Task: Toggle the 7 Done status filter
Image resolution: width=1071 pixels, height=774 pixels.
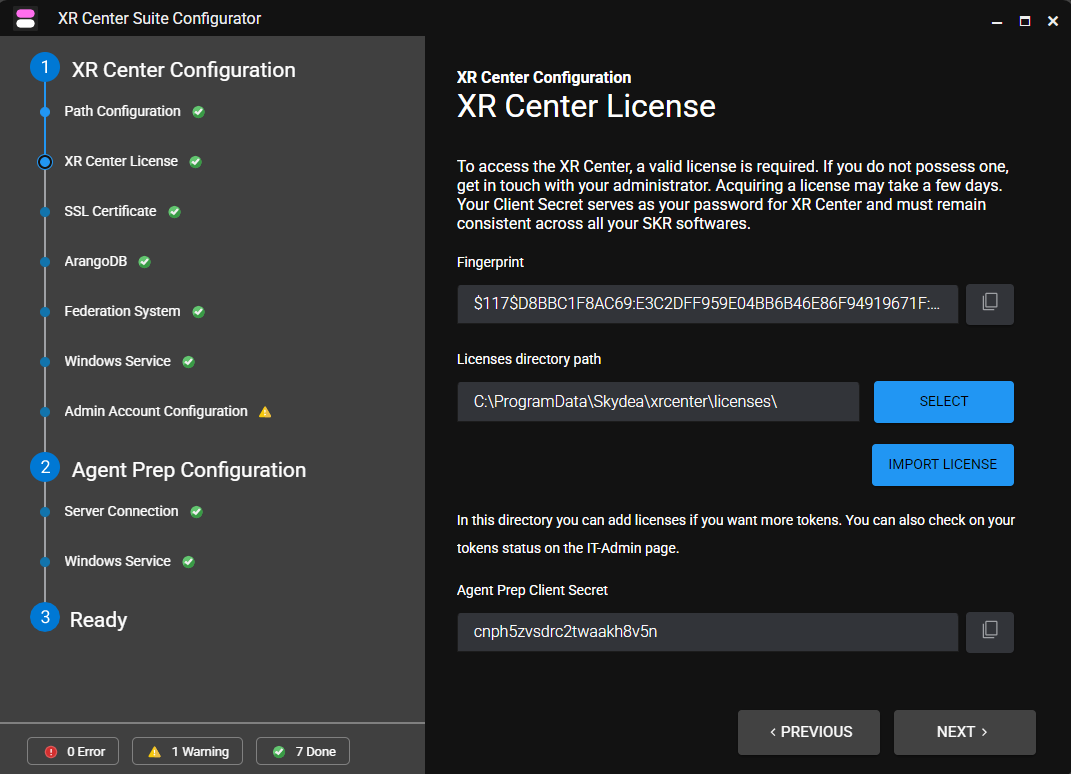Action: coord(303,752)
